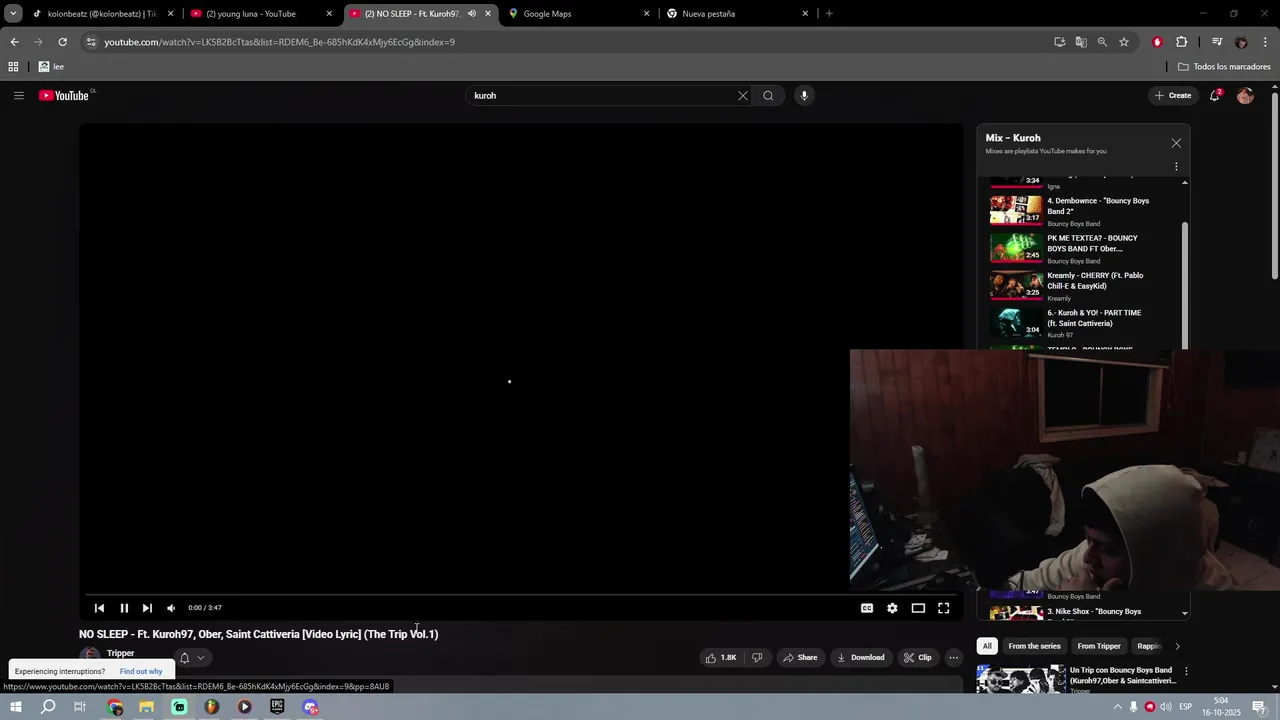1280x720 pixels.
Task: Dislike the NO SLEEP video
Action: click(x=757, y=657)
